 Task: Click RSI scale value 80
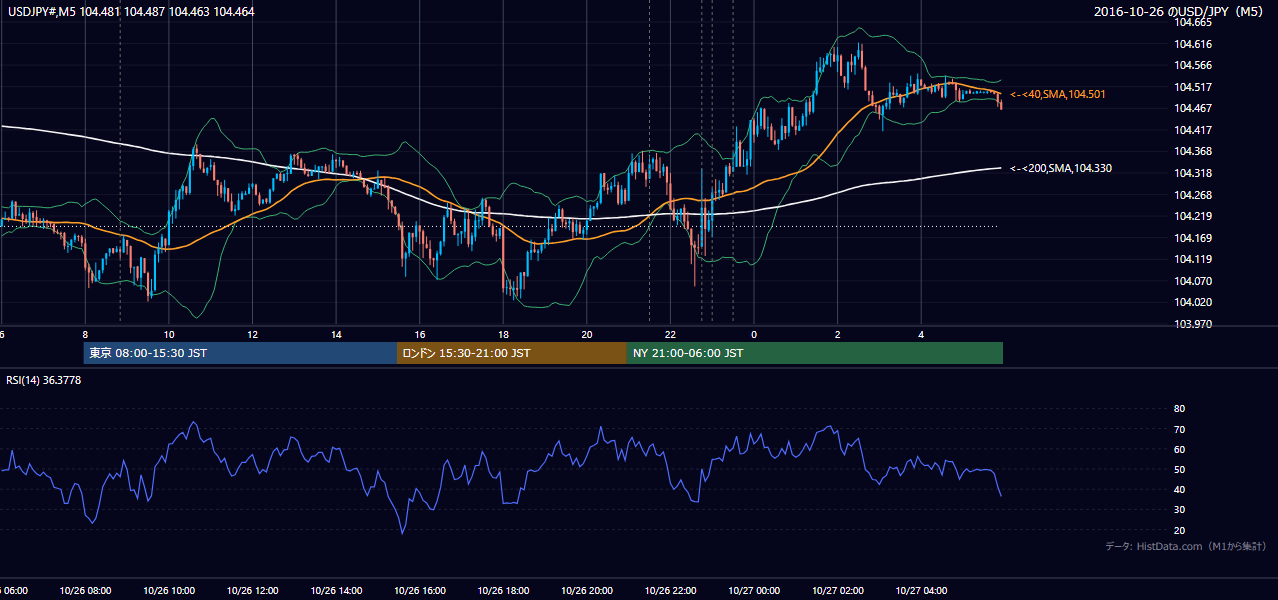1179,409
